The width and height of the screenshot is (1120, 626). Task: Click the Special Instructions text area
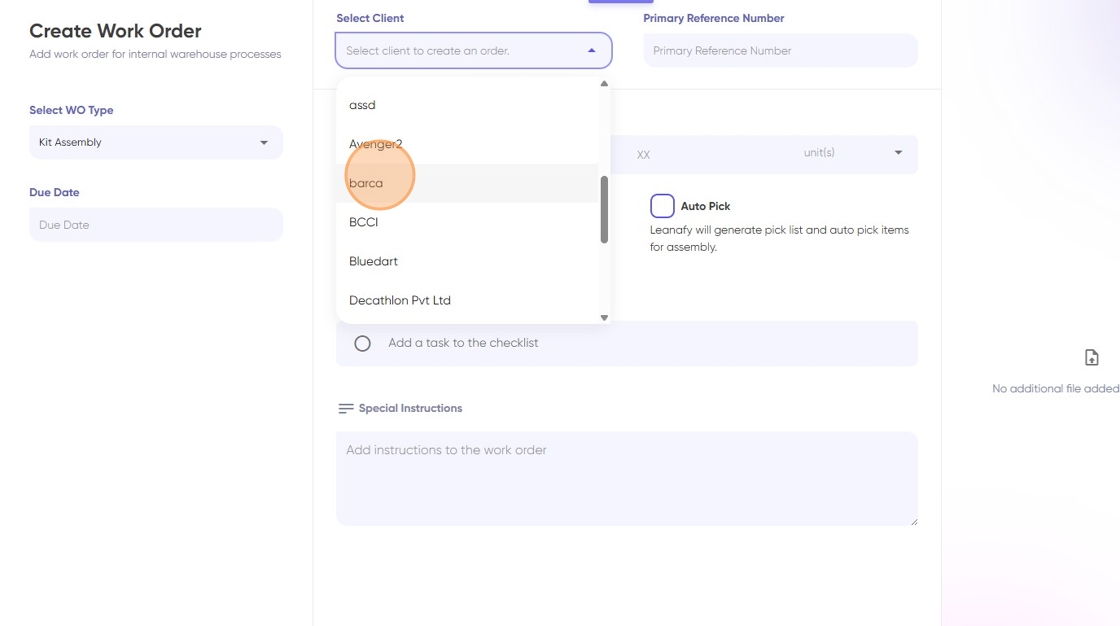(x=626, y=478)
